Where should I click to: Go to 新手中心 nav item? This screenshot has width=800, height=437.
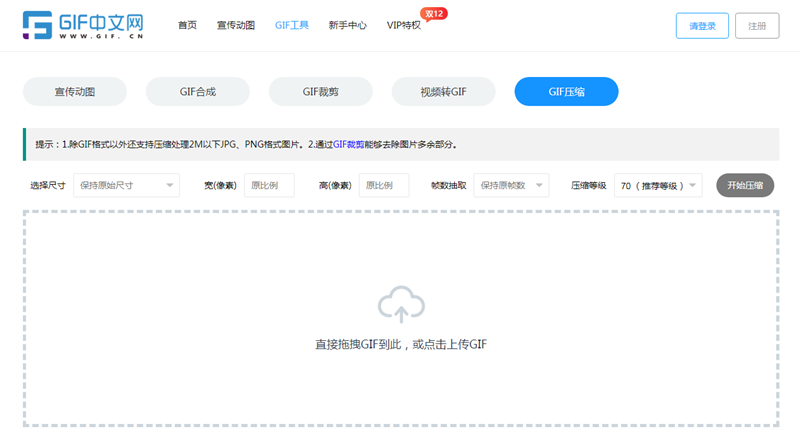tap(347, 25)
